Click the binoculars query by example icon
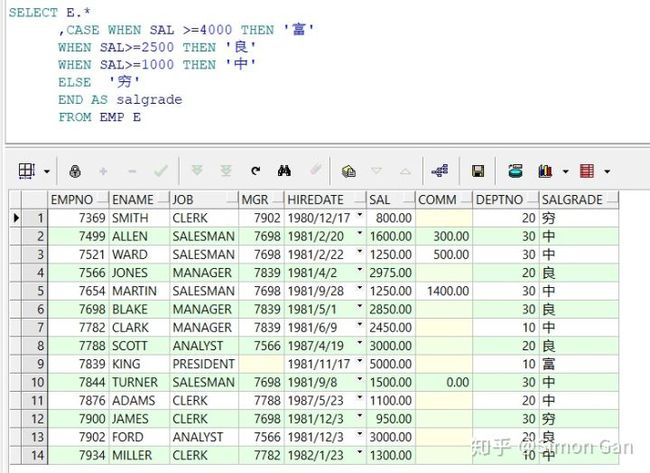 click(x=284, y=170)
